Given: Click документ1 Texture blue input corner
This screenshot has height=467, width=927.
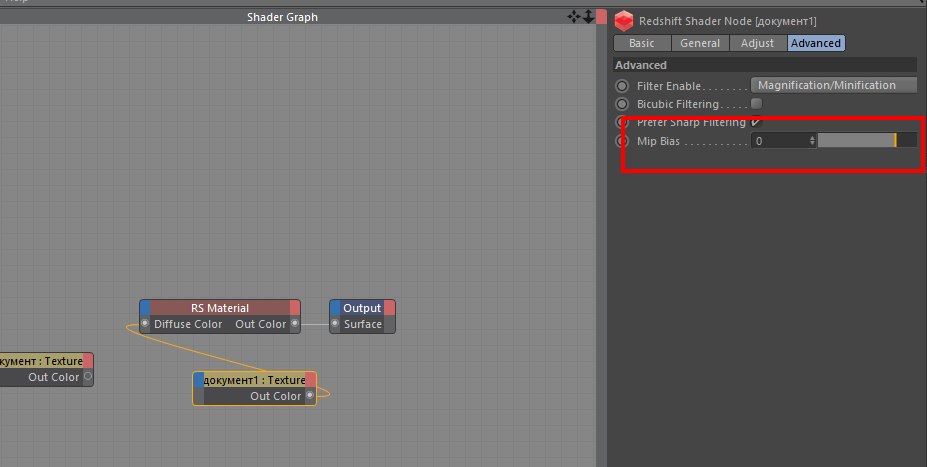Looking at the screenshot, I should (199, 380).
